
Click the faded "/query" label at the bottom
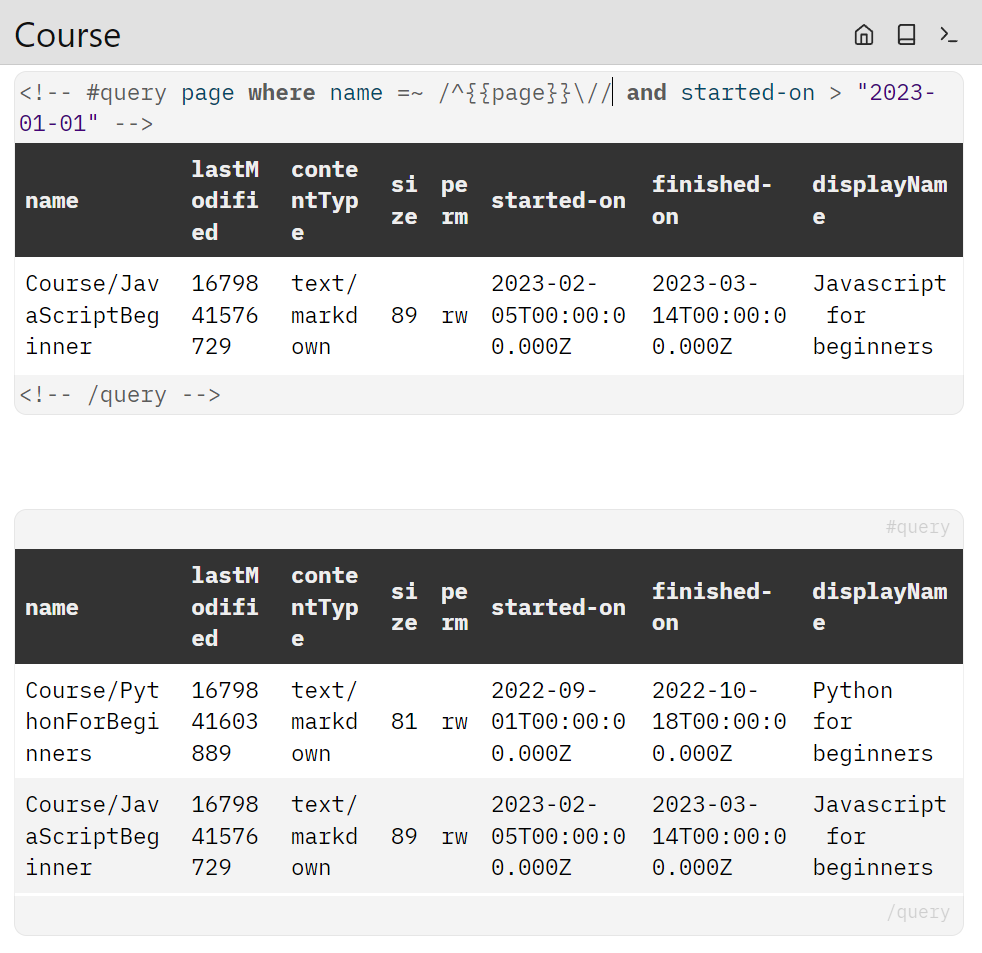pos(917,912)
